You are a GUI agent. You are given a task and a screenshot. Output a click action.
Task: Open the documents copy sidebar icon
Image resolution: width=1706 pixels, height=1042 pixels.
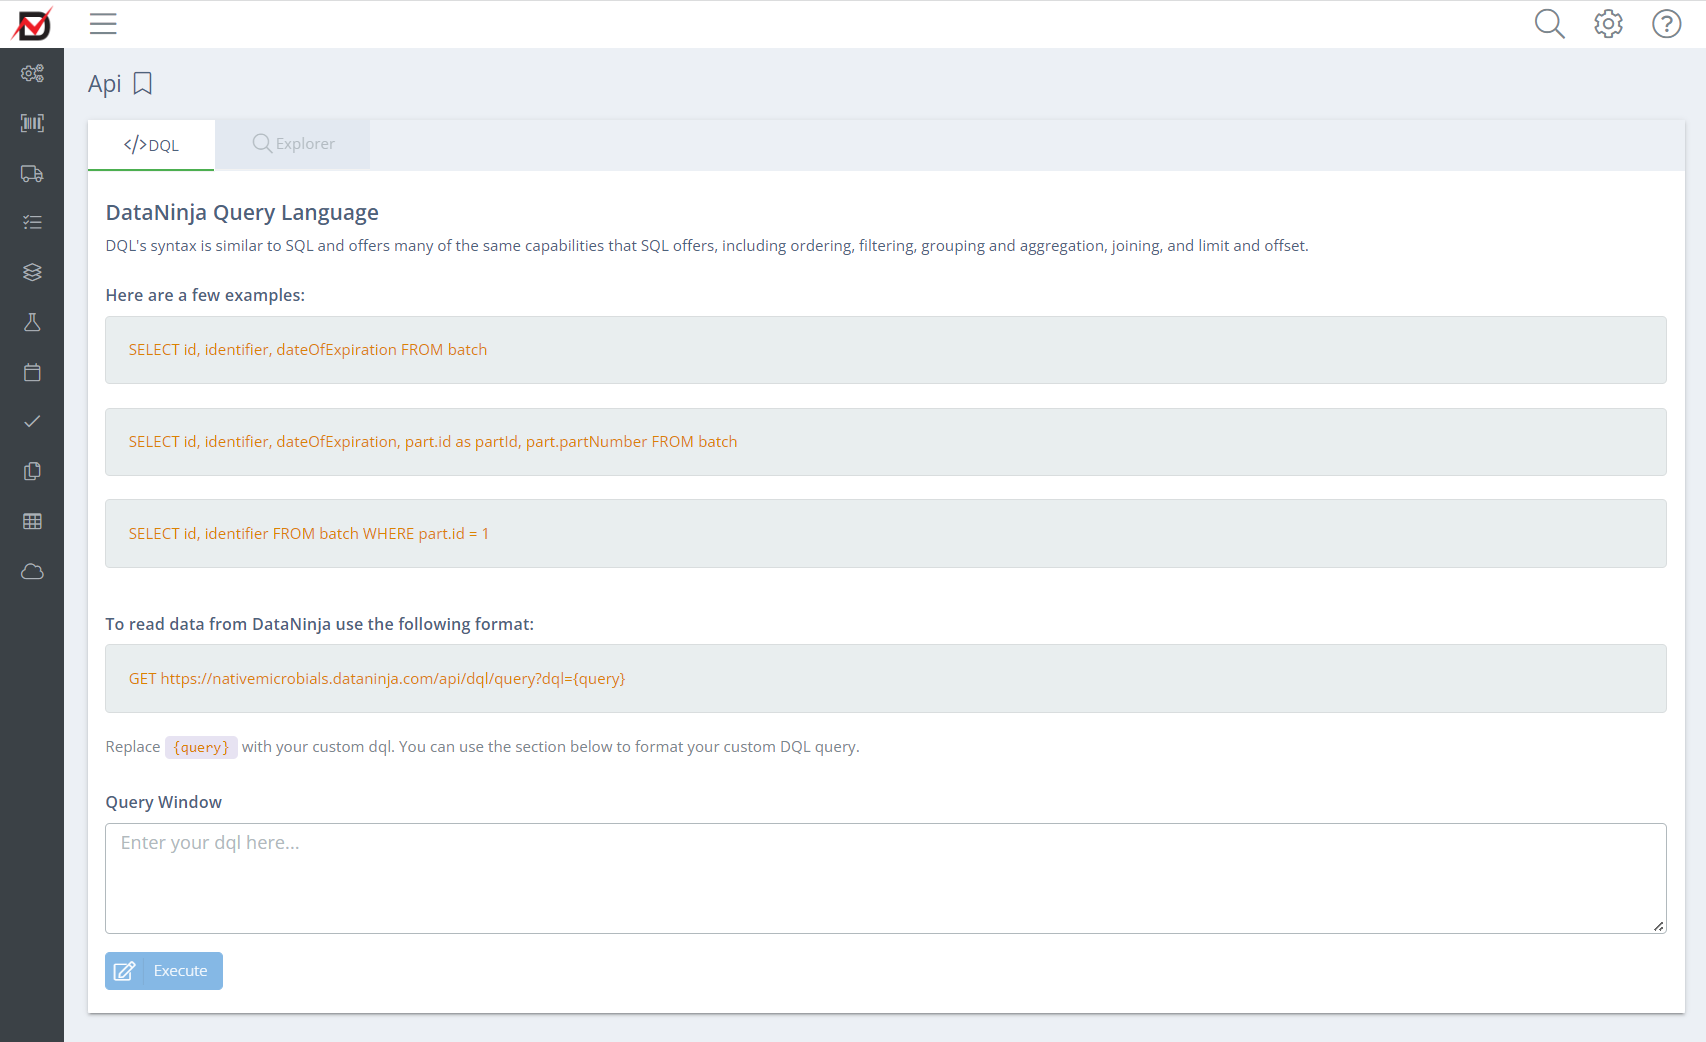pos(32,471)
